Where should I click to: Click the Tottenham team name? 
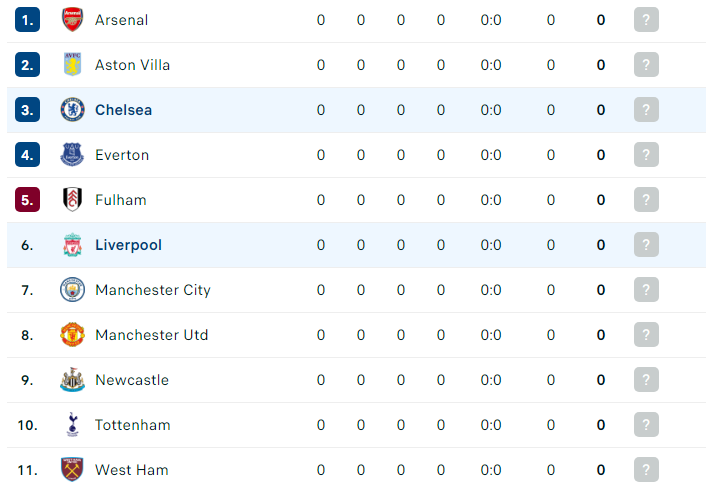click(x=133, y=425)
